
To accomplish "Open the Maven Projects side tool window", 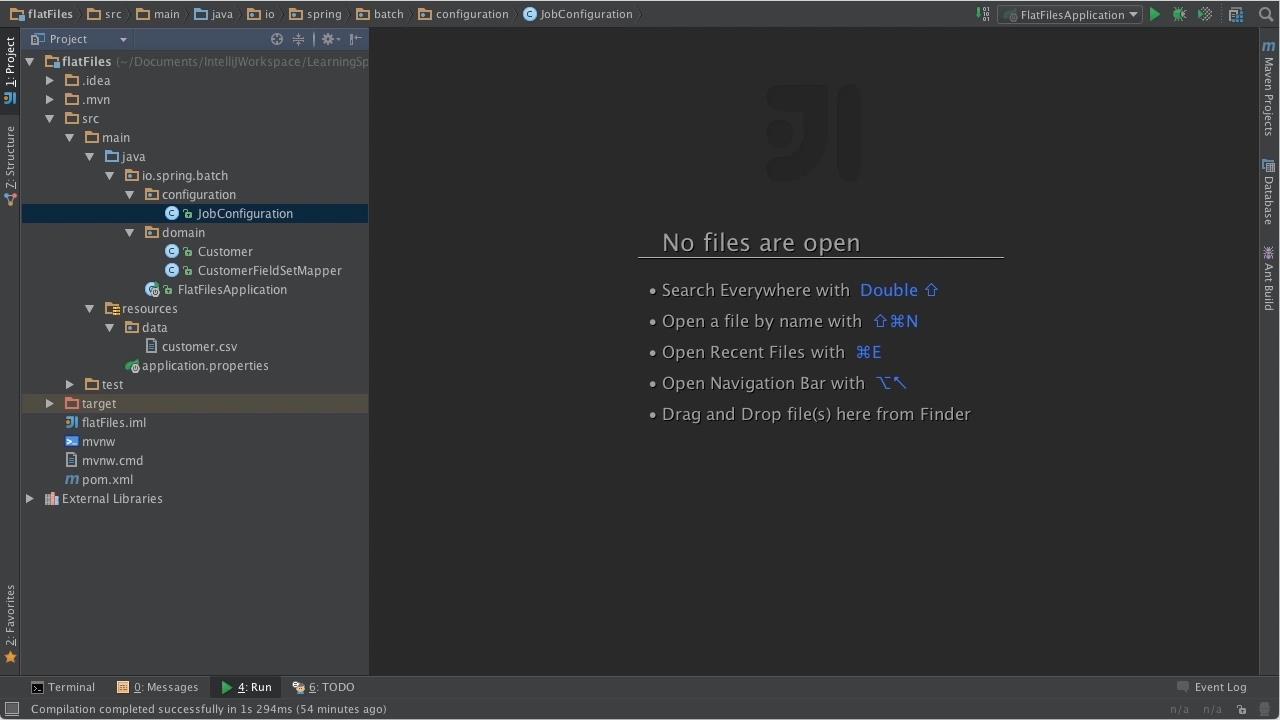I will [x=1268, y=89].
